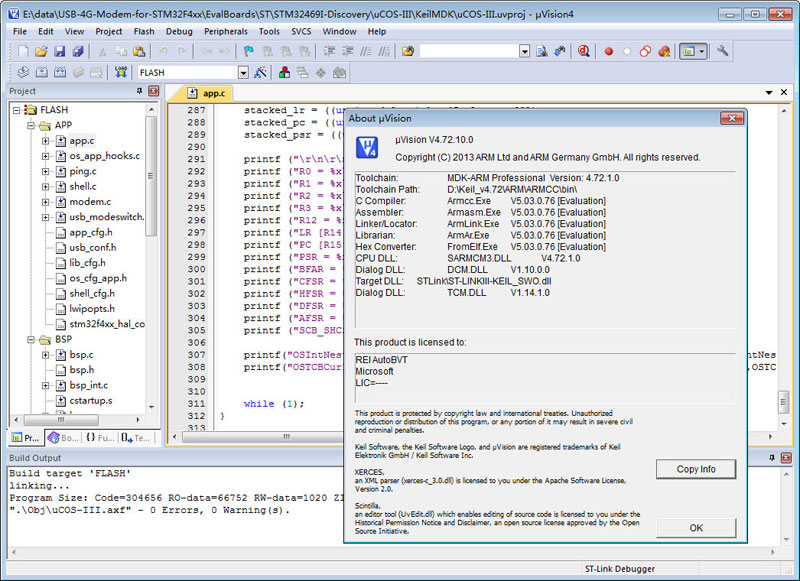Click the Open file folder icon
Image resolution: width=800 pixels, height=581 pixels.
tap(41, 51)
